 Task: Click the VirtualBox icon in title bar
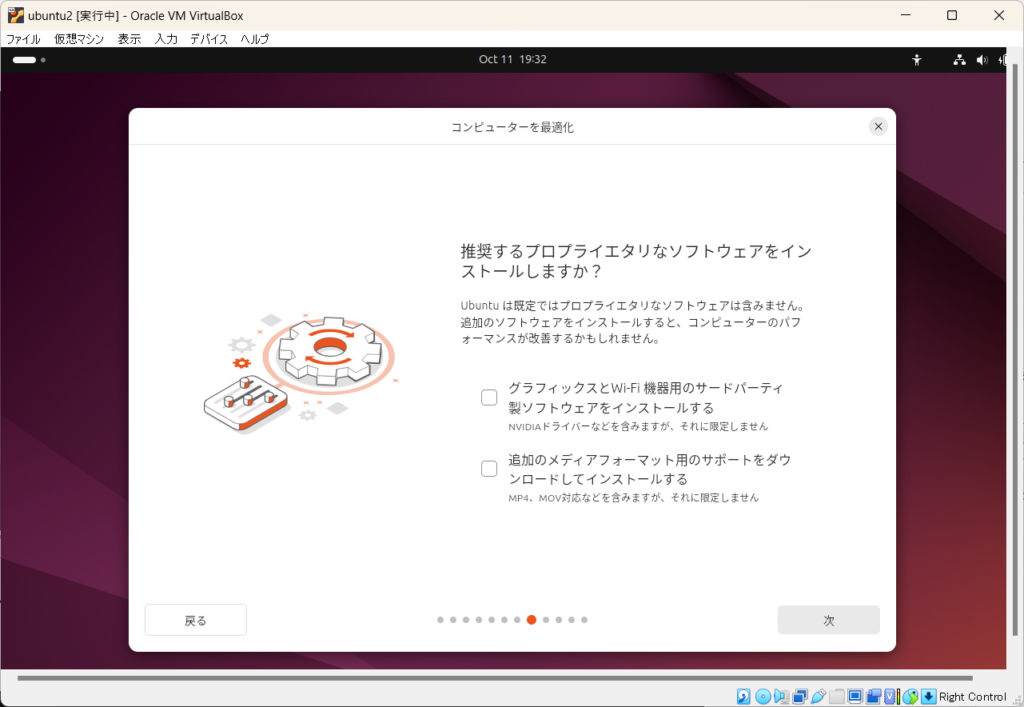(16, 15)
